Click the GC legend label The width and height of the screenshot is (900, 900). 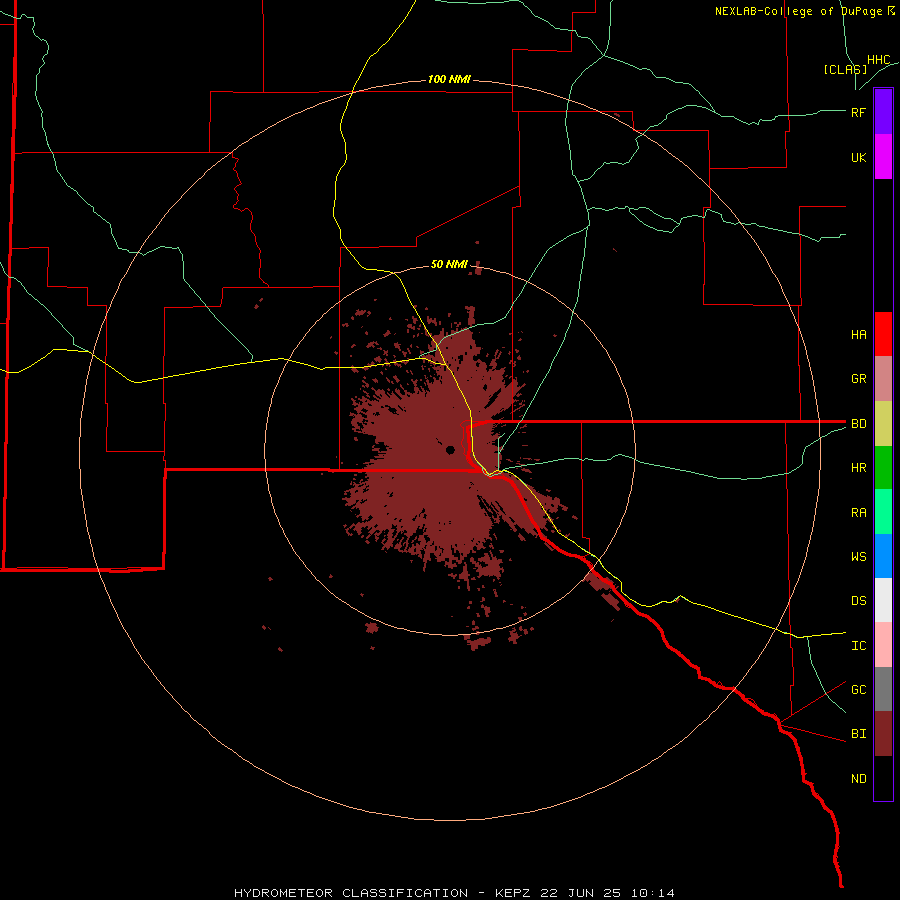(858, 690)
